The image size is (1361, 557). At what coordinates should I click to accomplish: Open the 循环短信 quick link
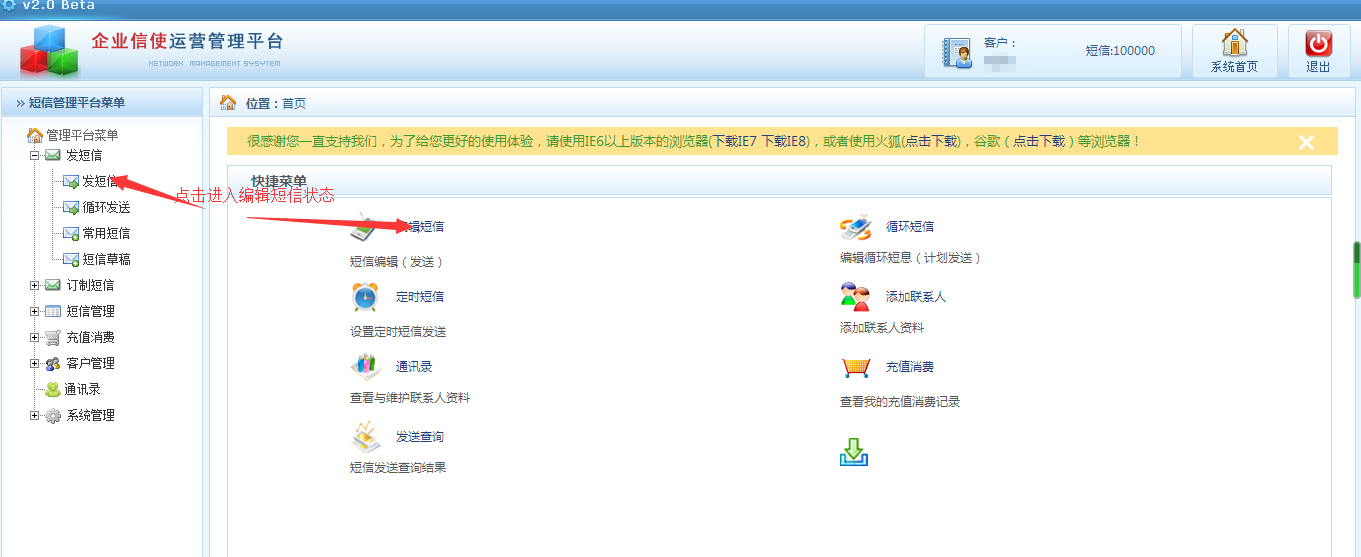tap(910, 227)
